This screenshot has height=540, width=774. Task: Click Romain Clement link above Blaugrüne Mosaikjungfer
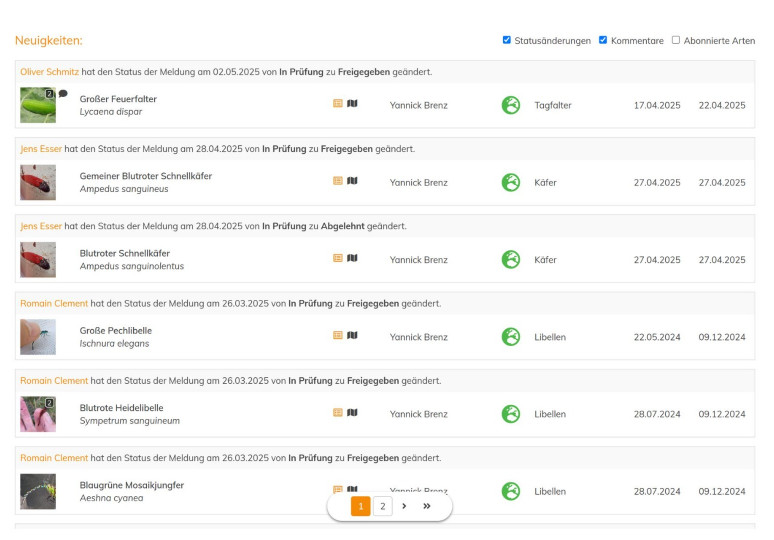(54, 458)
